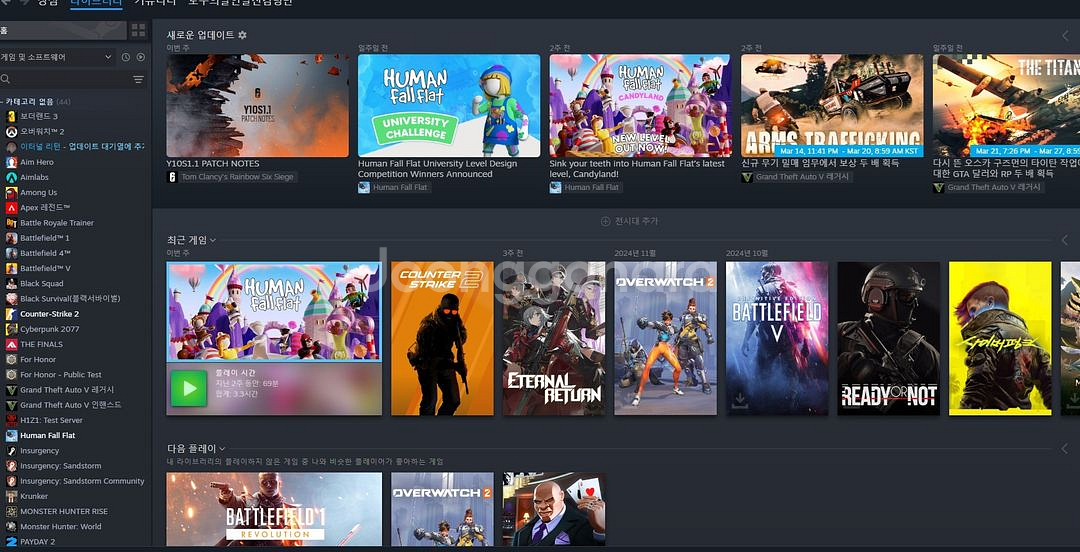The height and width of the screenshot is (552, 1080).
Task: Click the Human Fall Flat icon under Candyland news
Action: [555, 187]
